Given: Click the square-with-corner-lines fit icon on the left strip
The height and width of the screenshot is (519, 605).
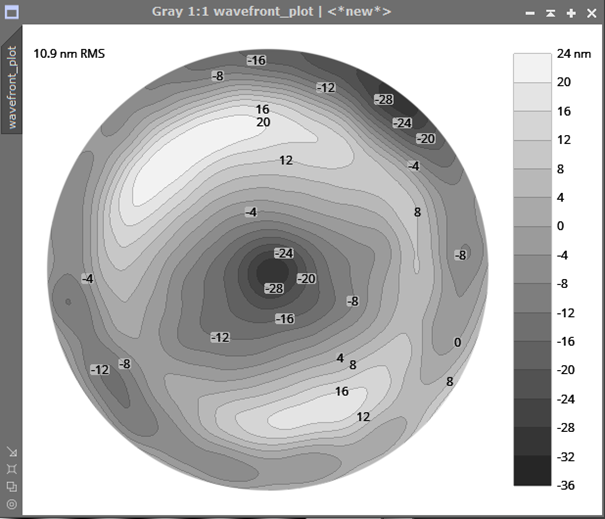Looking at the screenshot, I should 12,469.
